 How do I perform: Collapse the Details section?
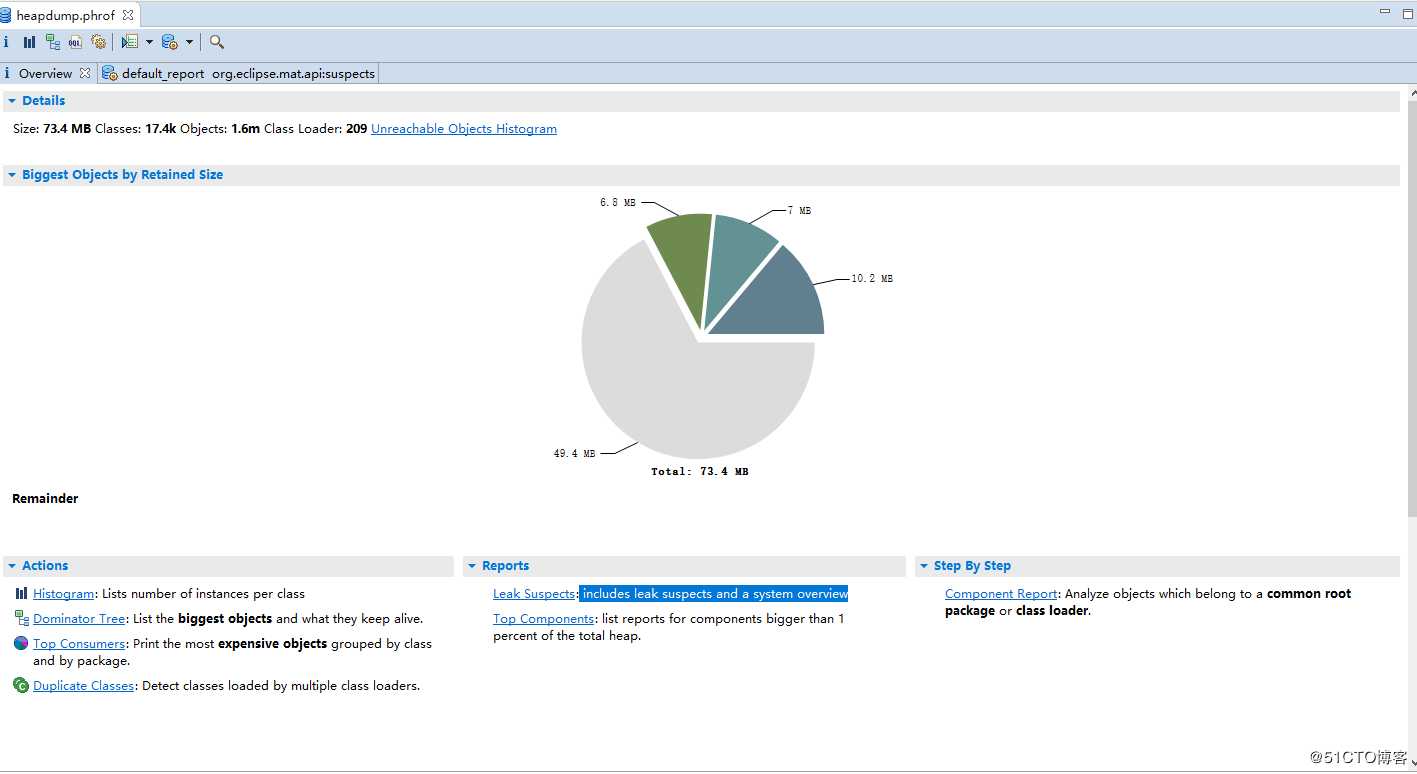pyautogui.click(x=12, y=101)
